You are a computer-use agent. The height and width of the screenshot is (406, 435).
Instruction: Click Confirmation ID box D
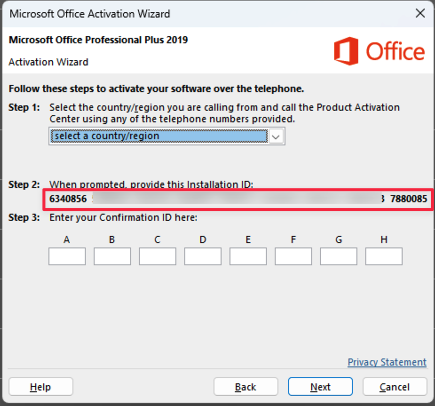coord(203,256)
